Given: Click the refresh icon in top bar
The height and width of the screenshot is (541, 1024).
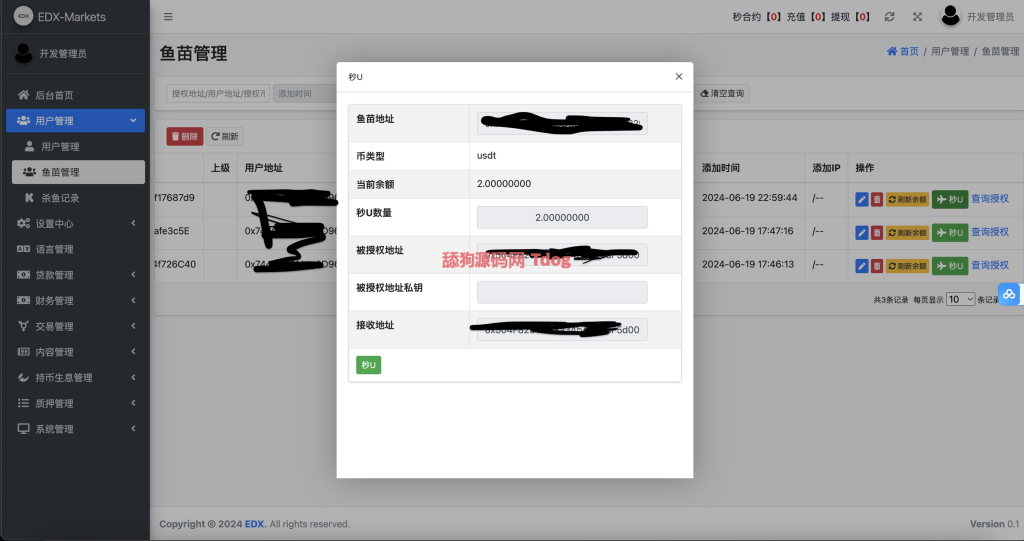Looking at the screenshot, I should pos(889,17).
